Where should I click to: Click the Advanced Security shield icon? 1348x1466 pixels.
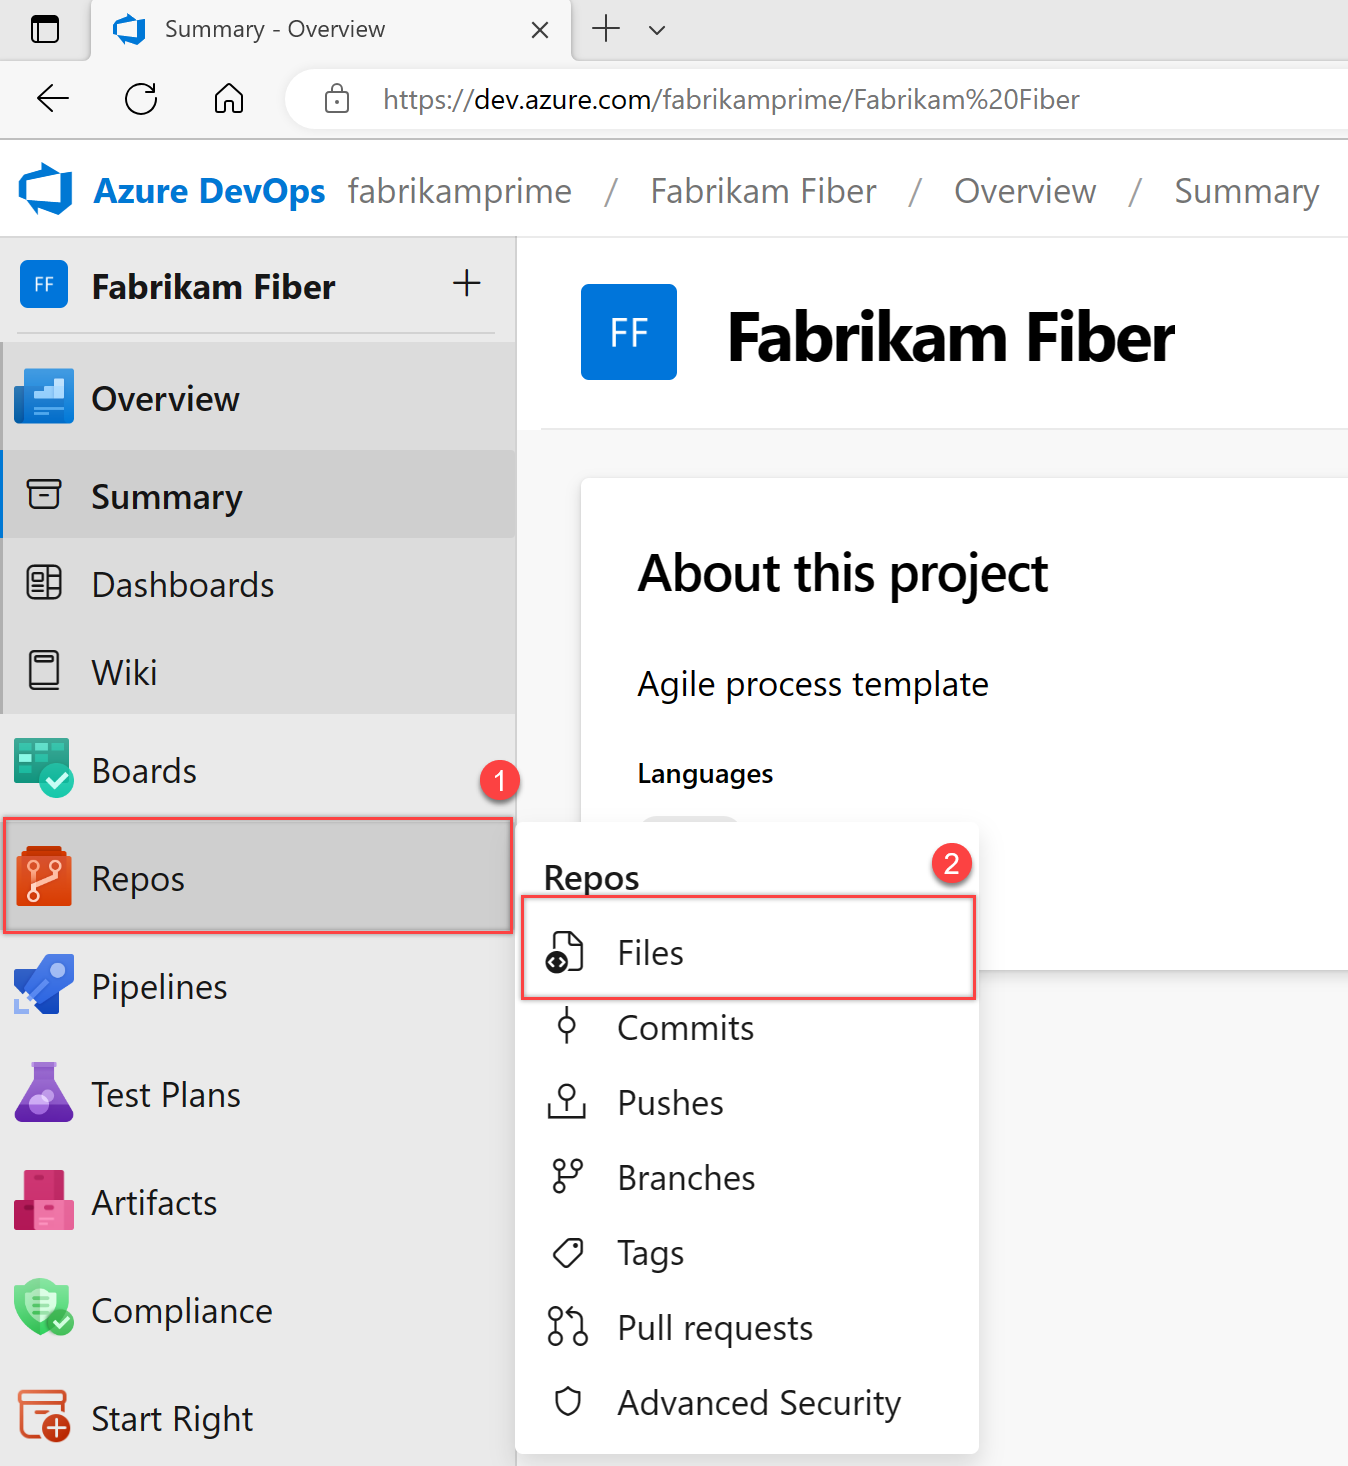pos(567,1402)
